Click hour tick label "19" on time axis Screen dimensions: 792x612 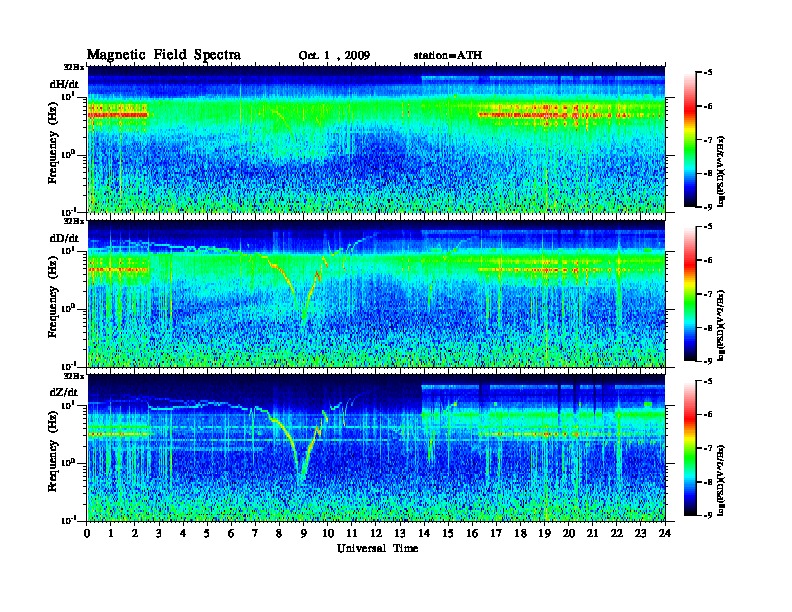544,534
